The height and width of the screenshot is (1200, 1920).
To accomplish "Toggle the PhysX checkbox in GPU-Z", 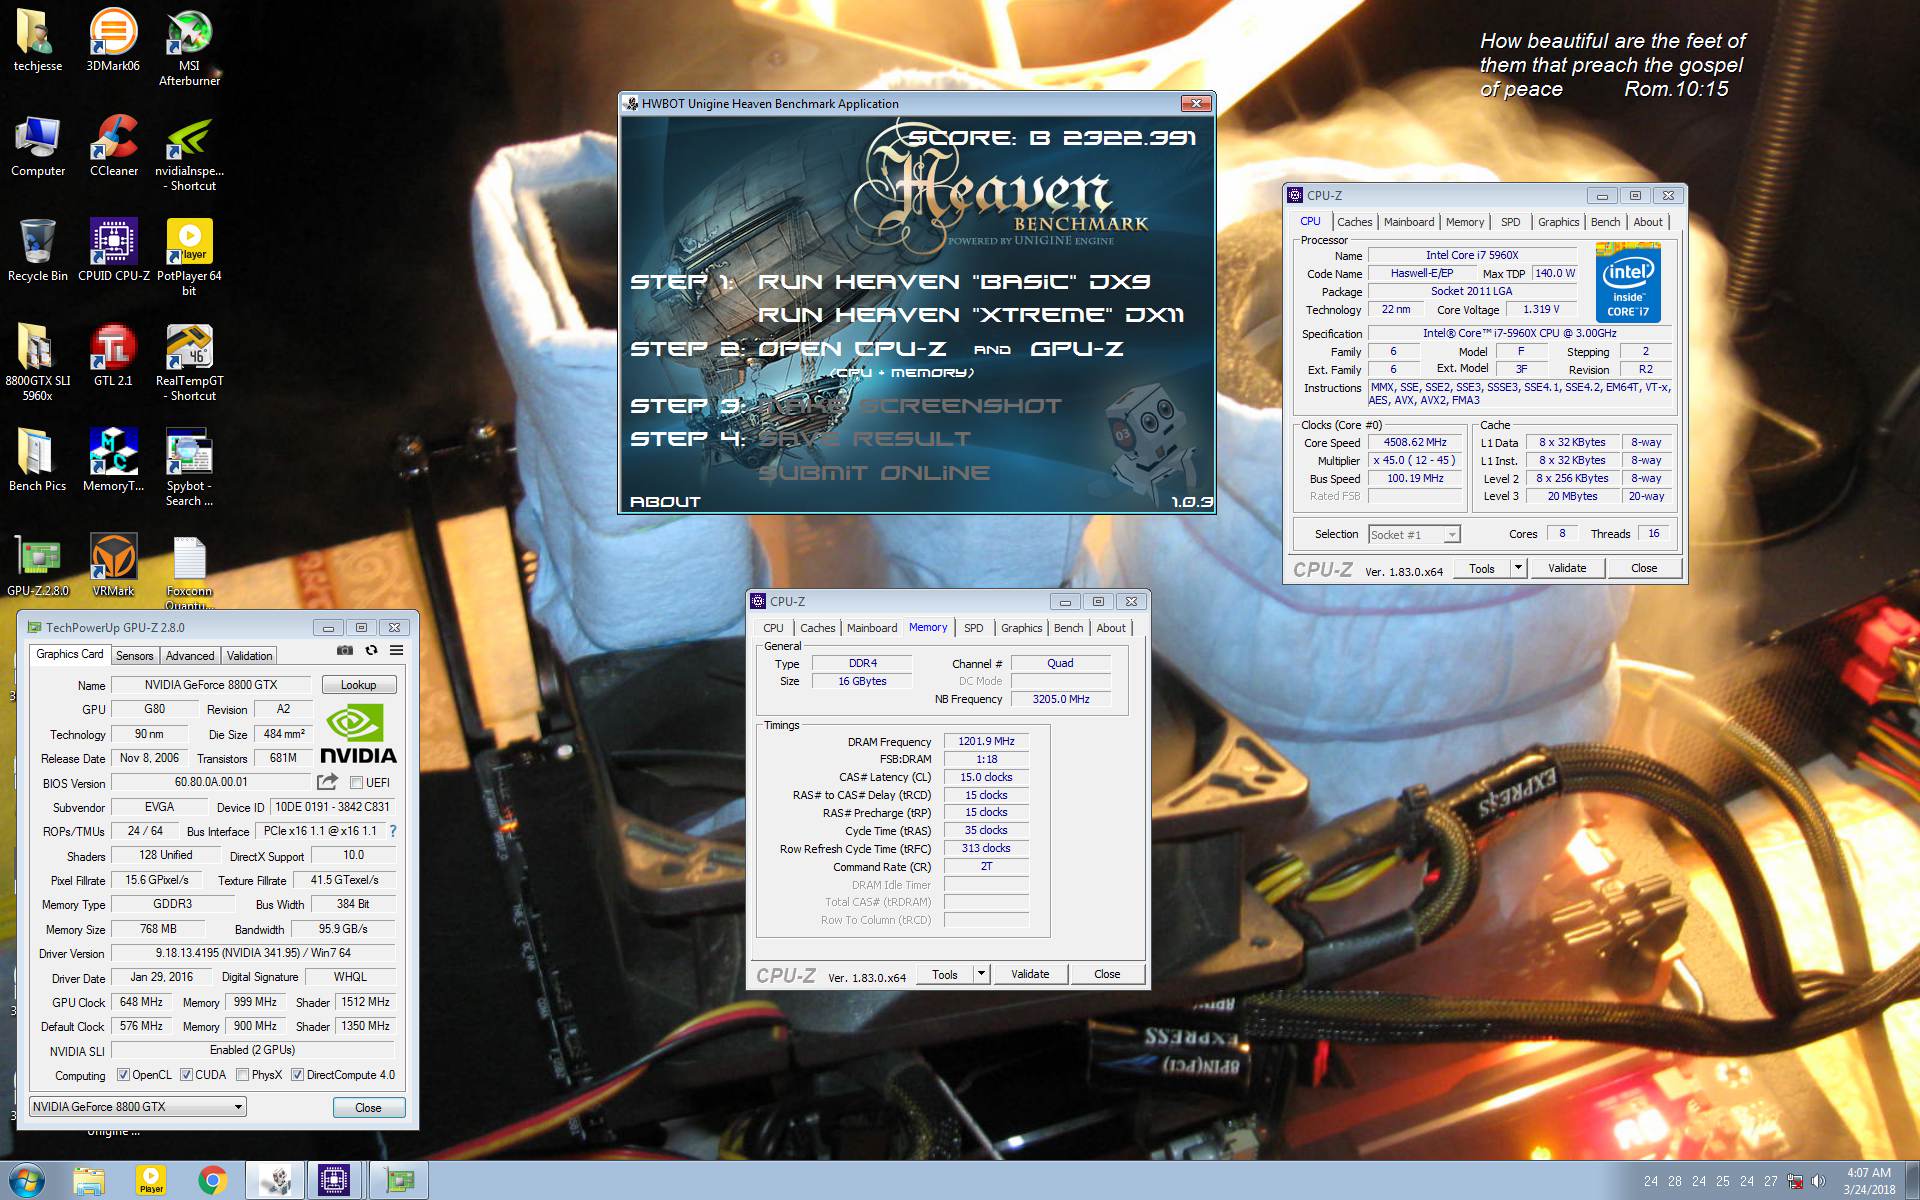I will point(242,1075).
